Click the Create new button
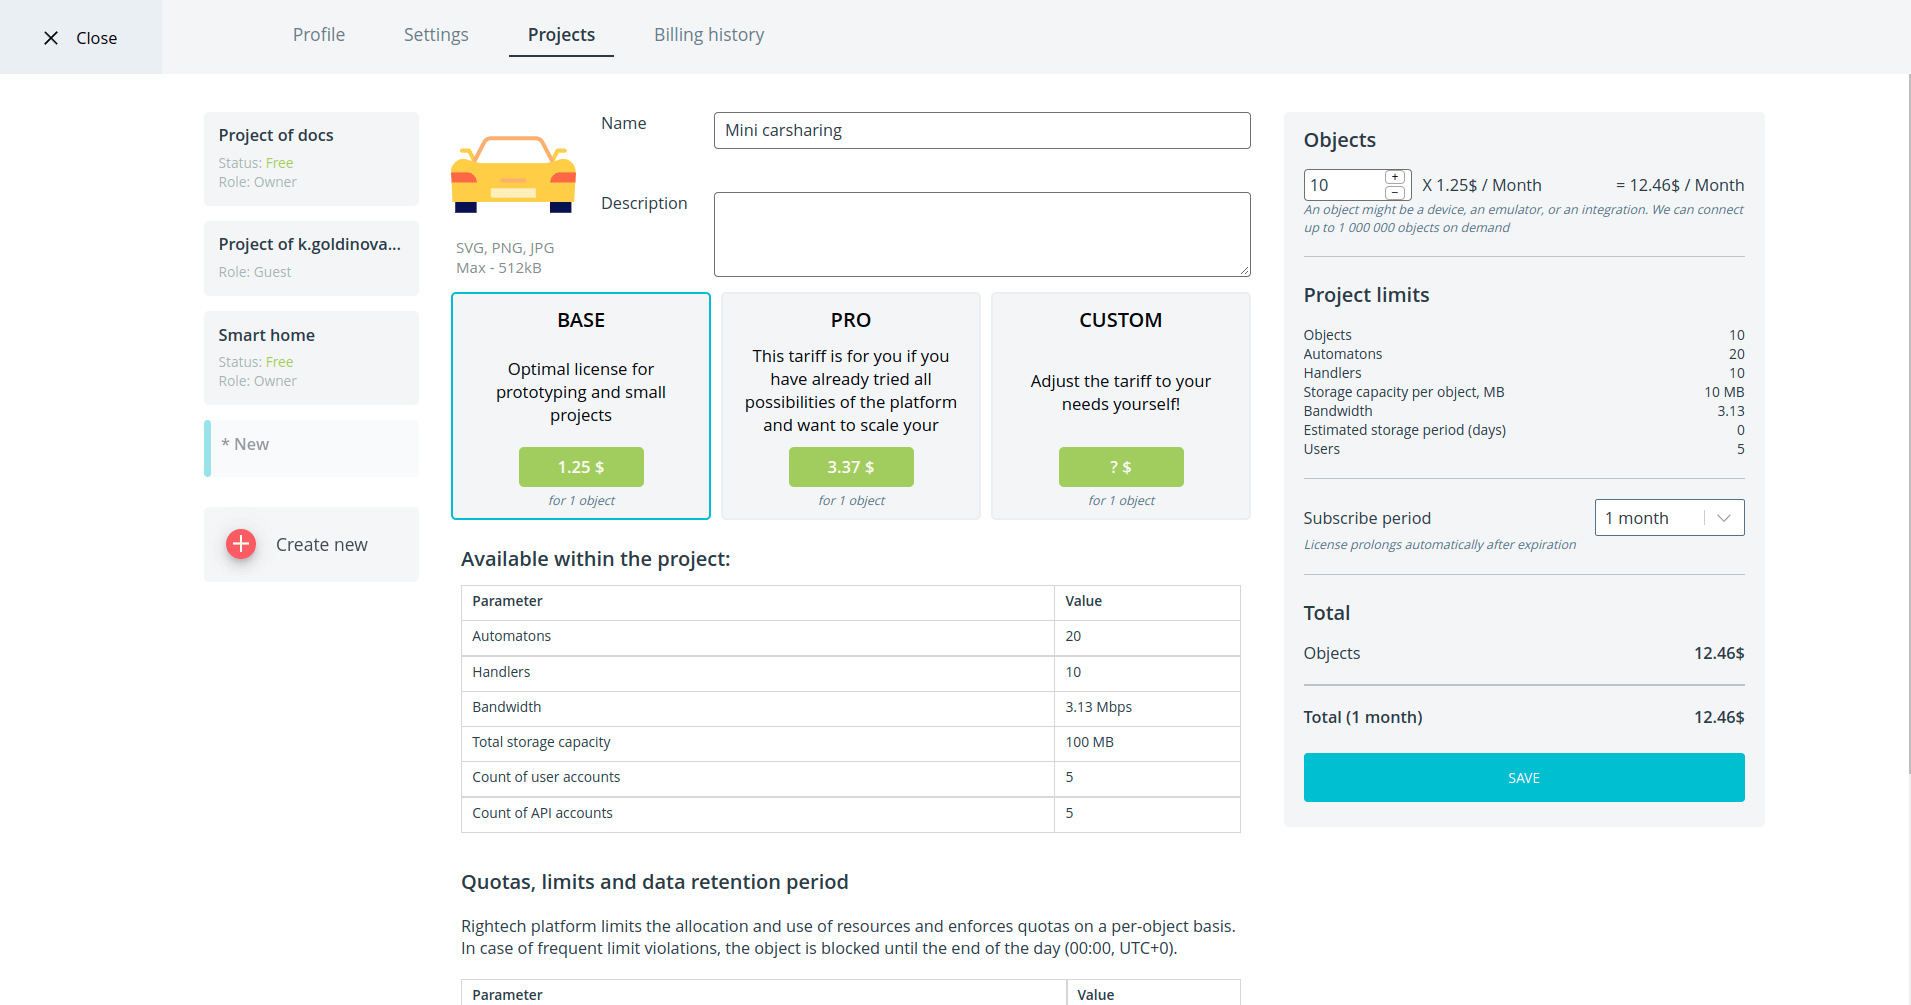The image size is (1911, 1005). pos(311,544)
